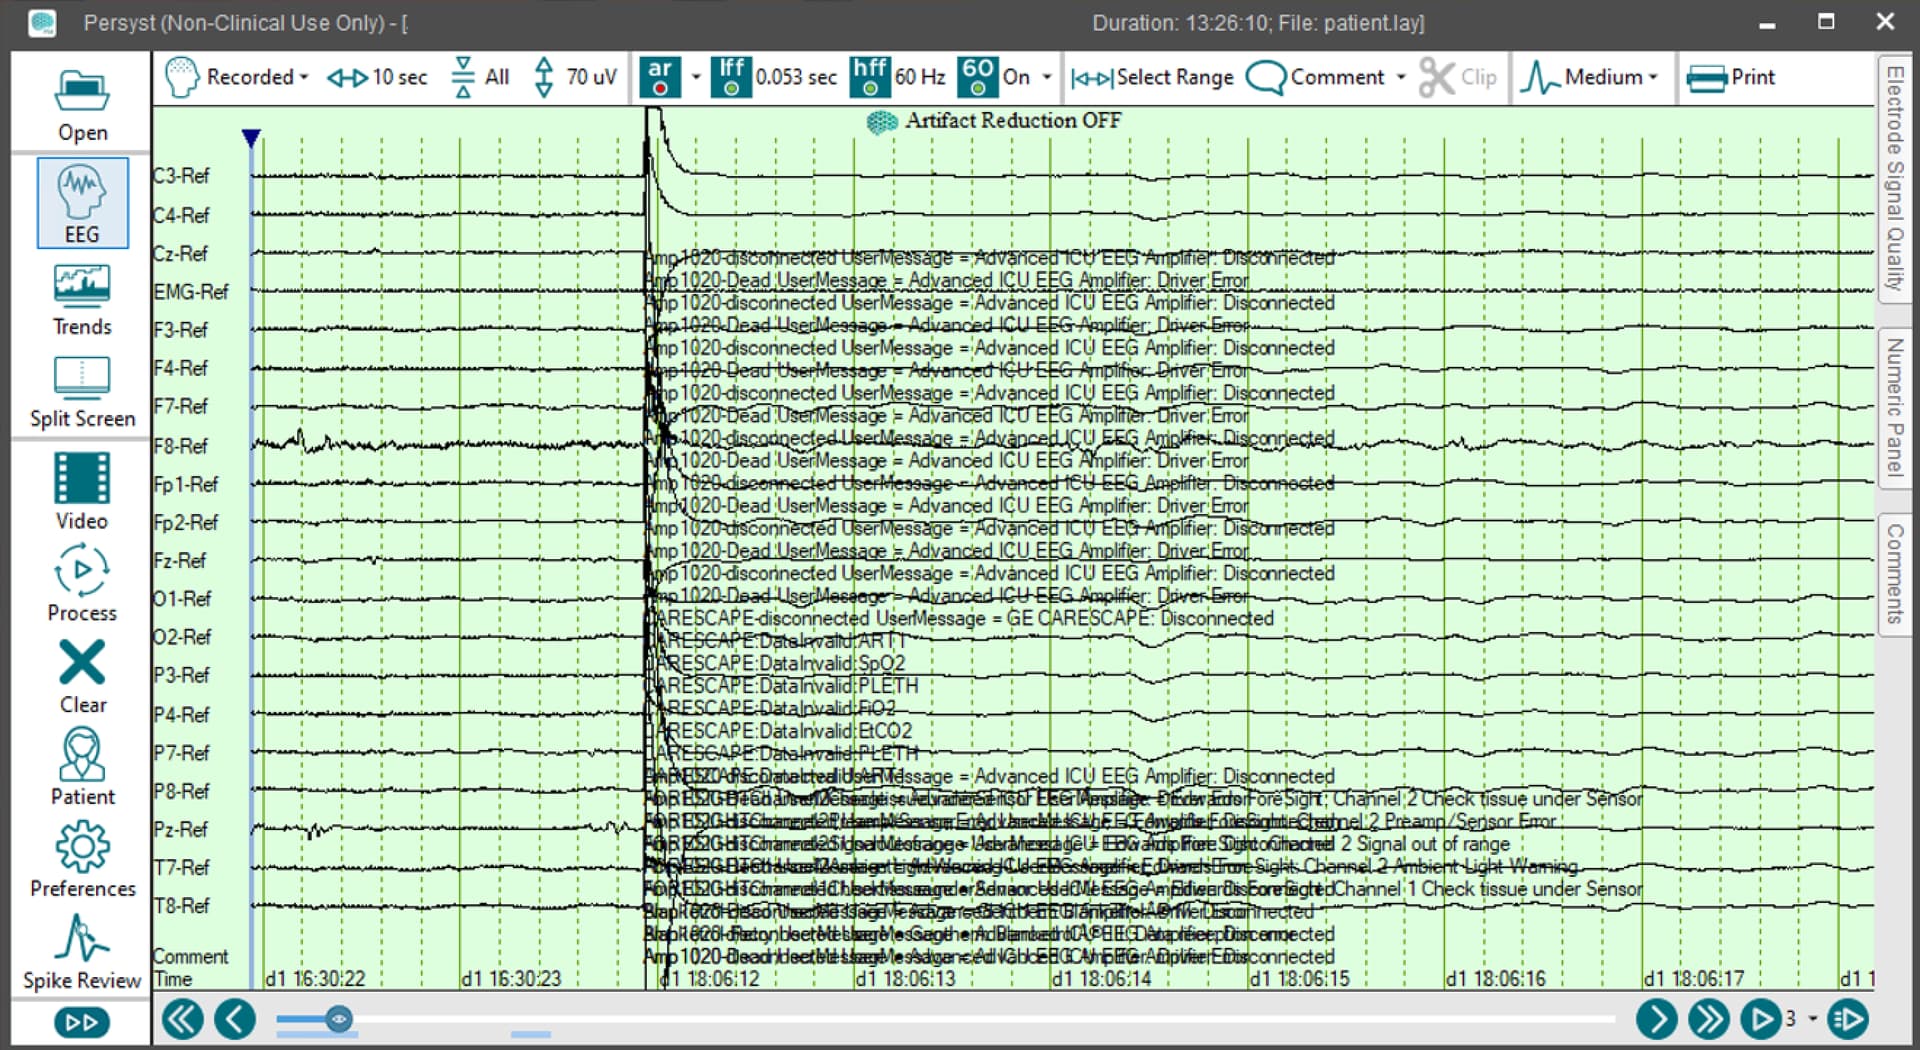The height and width of the screenshot is (1050, 1920).
Task: Click the Print button
Action: [1731, 77]
